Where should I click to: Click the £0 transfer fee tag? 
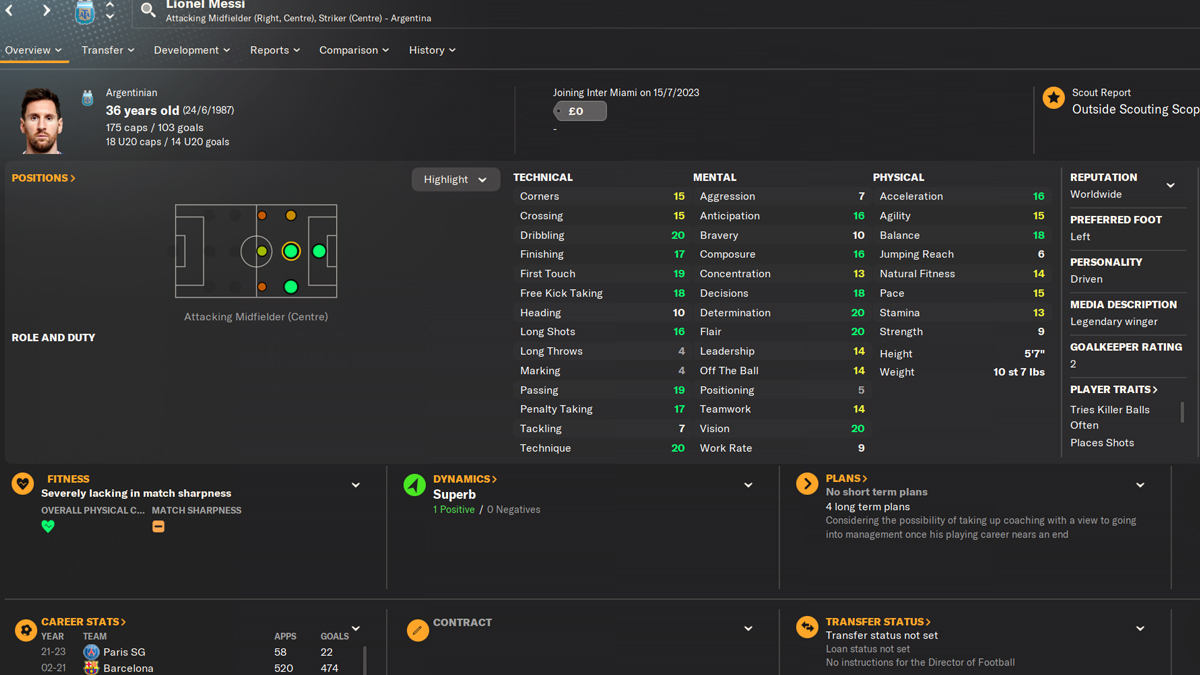pyautogui.click(x=580, y=111)
